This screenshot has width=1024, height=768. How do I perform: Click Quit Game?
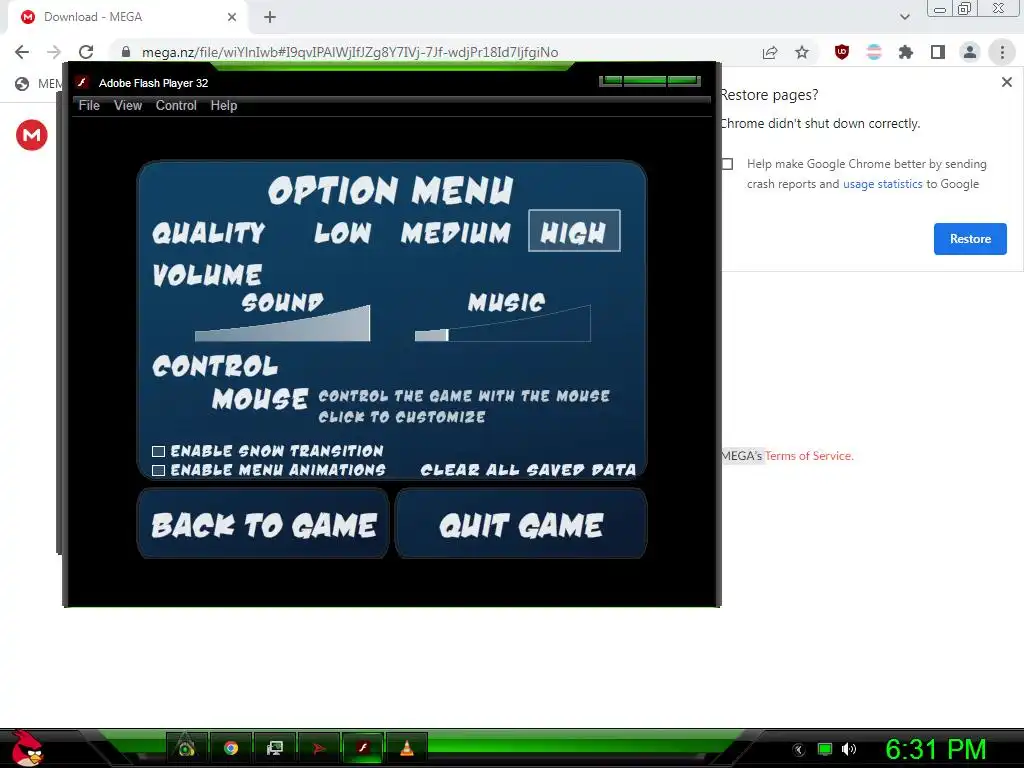(x=521, y=524)
